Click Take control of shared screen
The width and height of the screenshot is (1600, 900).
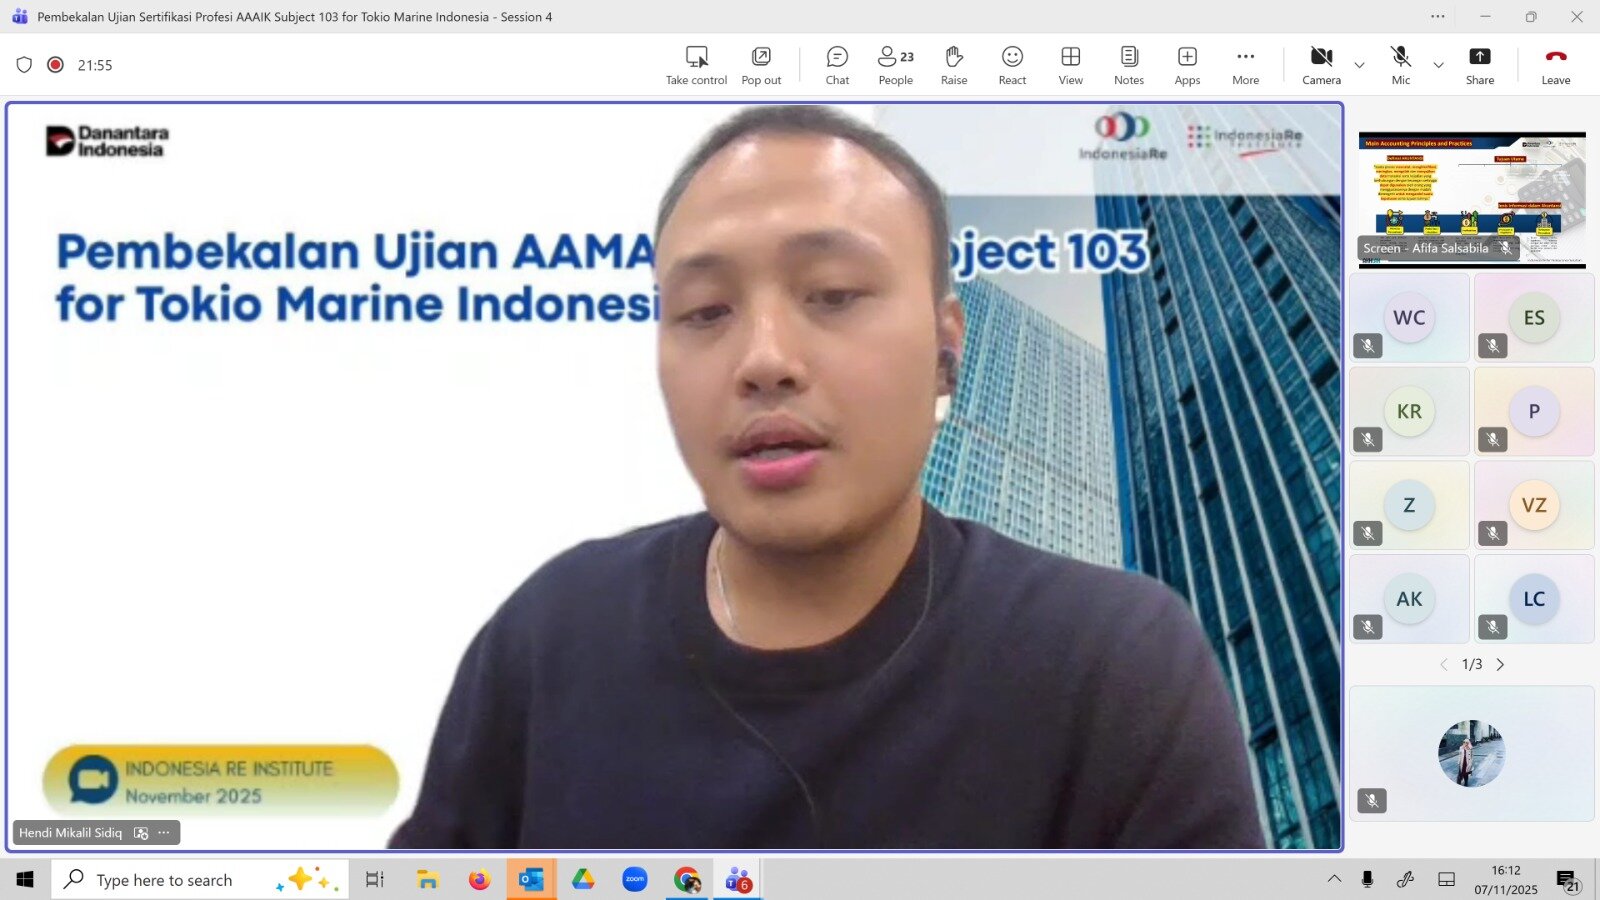coord(696,66)
